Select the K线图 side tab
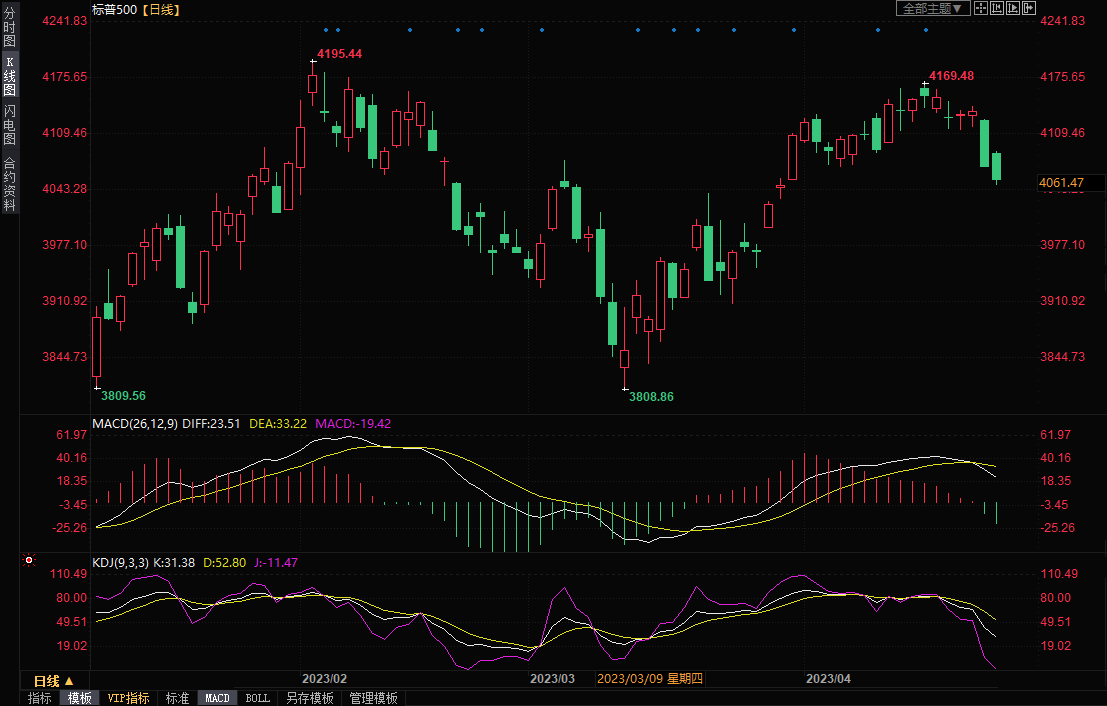This screenshot has width=1107, height=706. pos(9,76)
